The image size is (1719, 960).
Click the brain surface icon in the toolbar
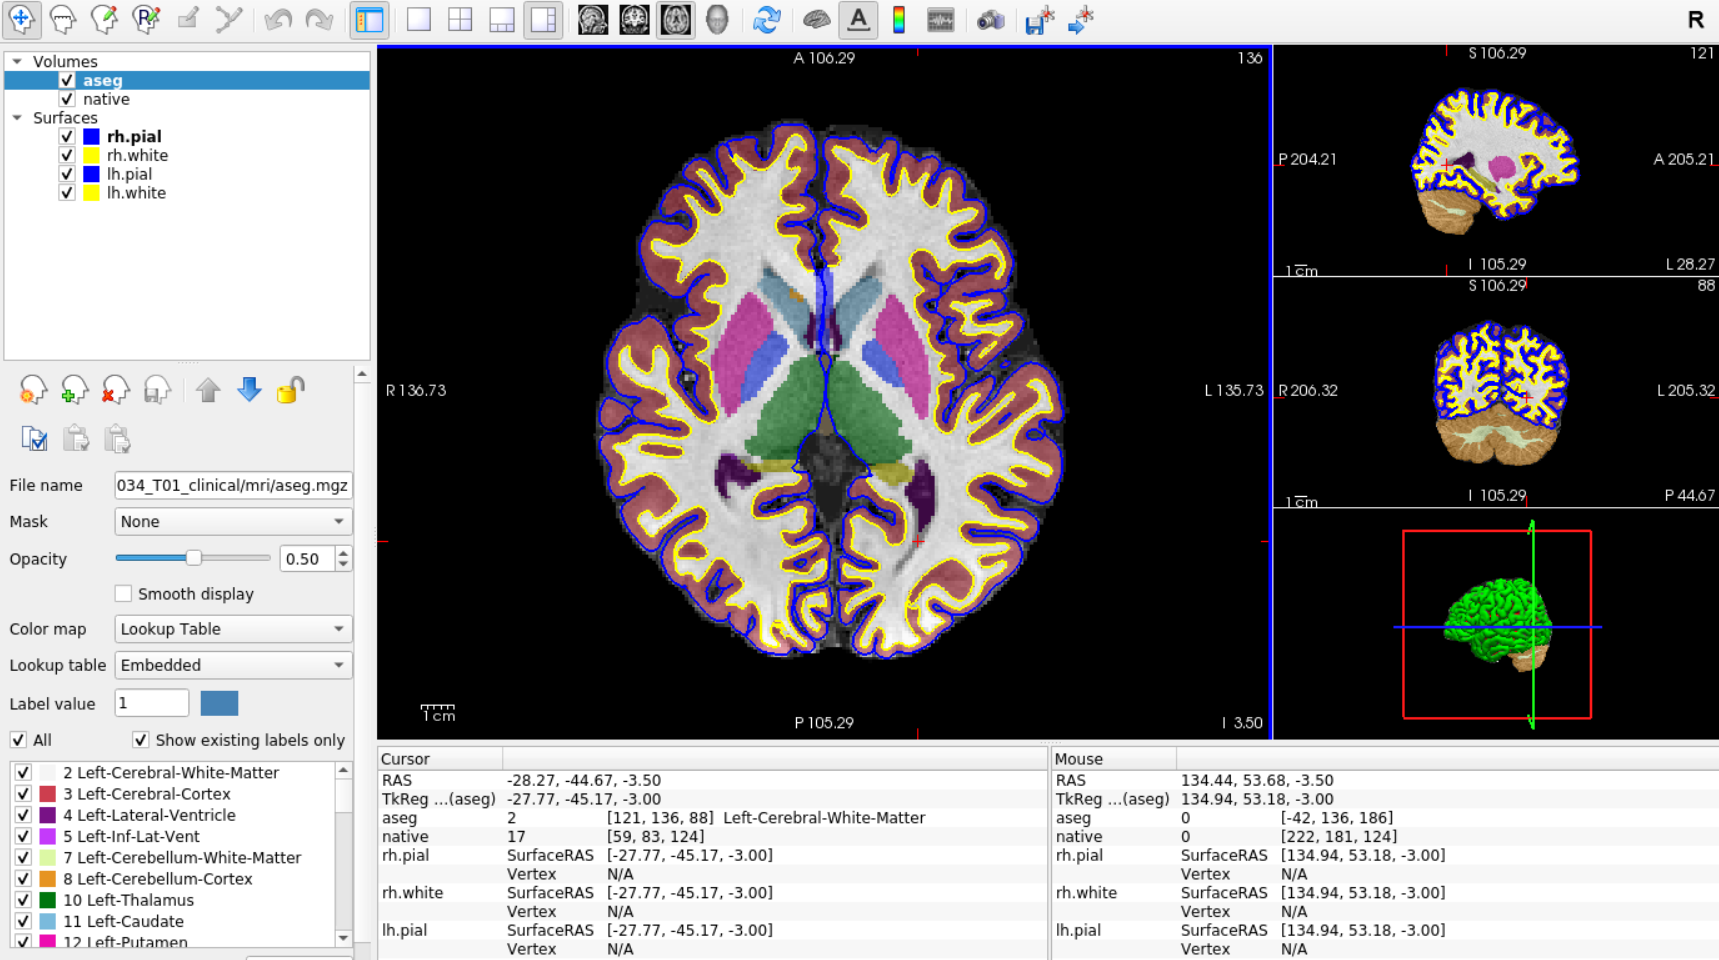tap(817, 19)
